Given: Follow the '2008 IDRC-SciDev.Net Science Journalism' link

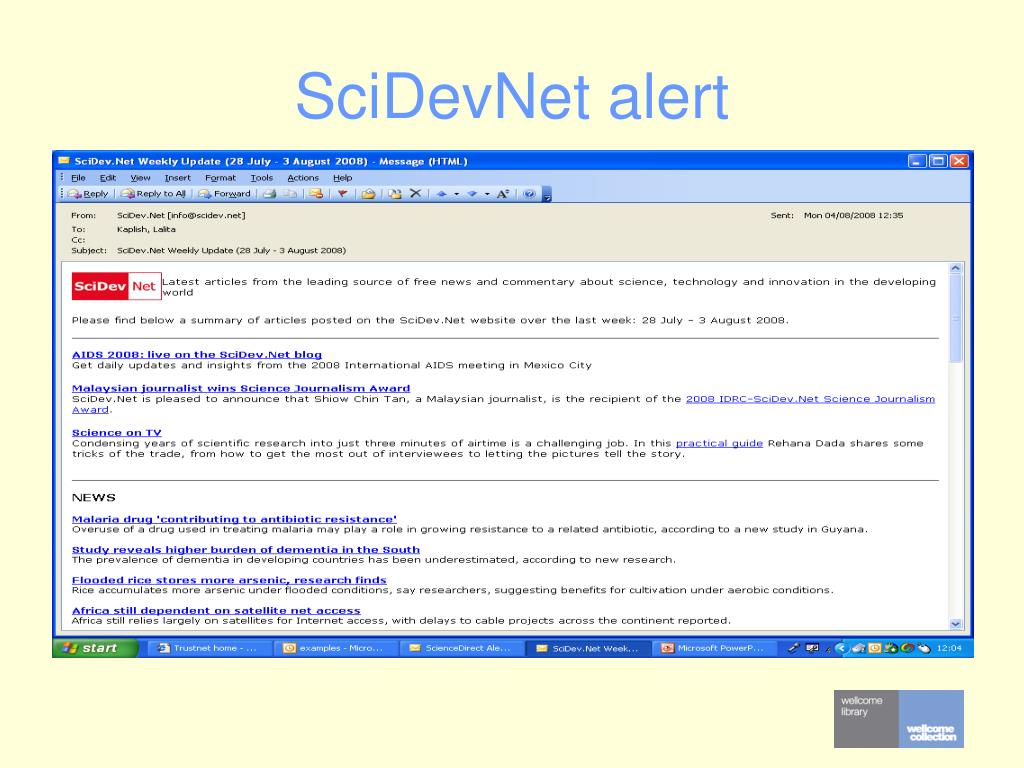Looking at the screenshot, I should [x=810, y=399].
